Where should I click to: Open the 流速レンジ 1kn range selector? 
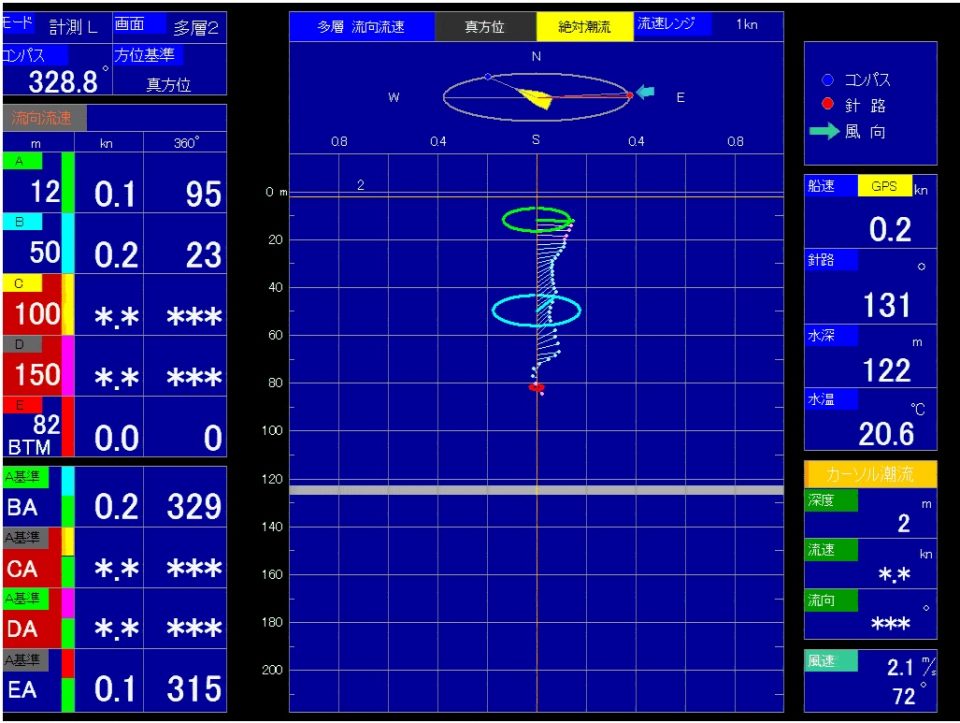[x=708, y=25]
